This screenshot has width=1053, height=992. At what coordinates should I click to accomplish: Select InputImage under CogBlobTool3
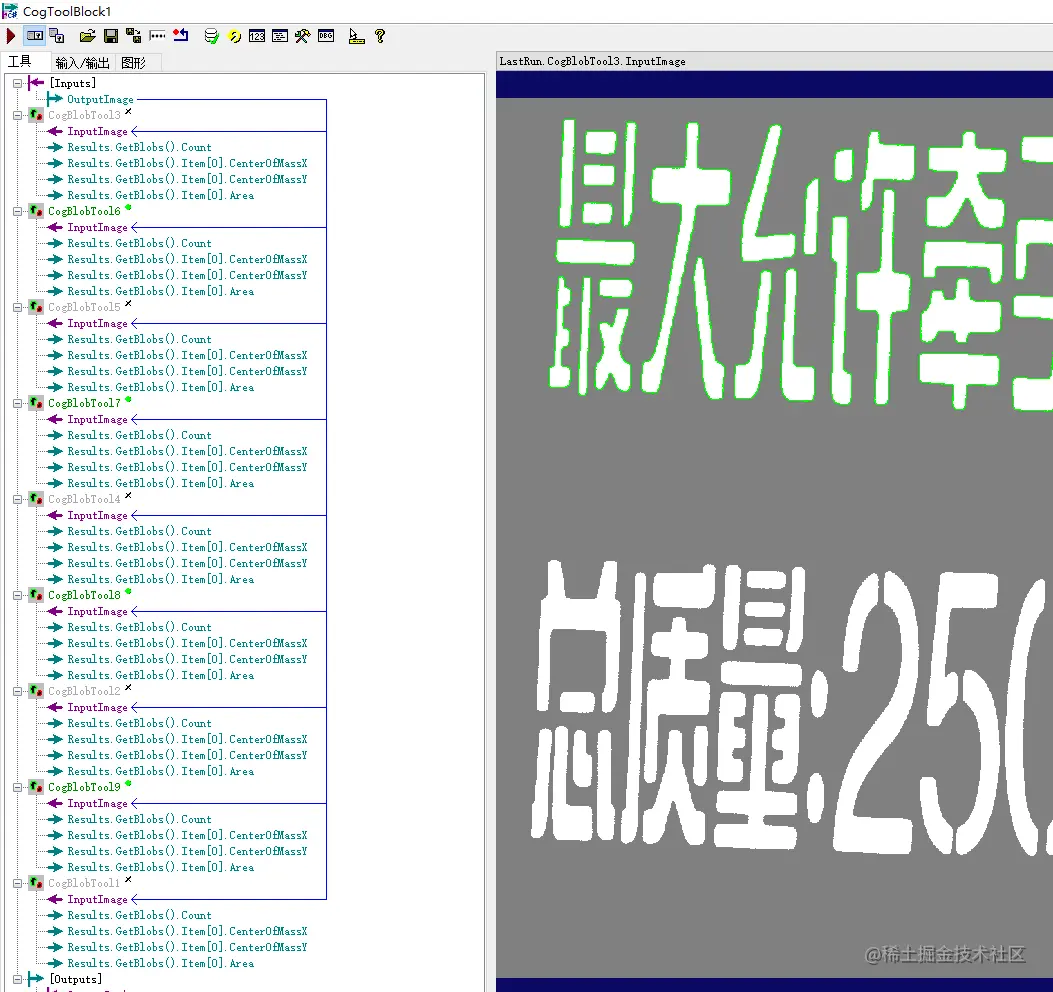point(97,132)
